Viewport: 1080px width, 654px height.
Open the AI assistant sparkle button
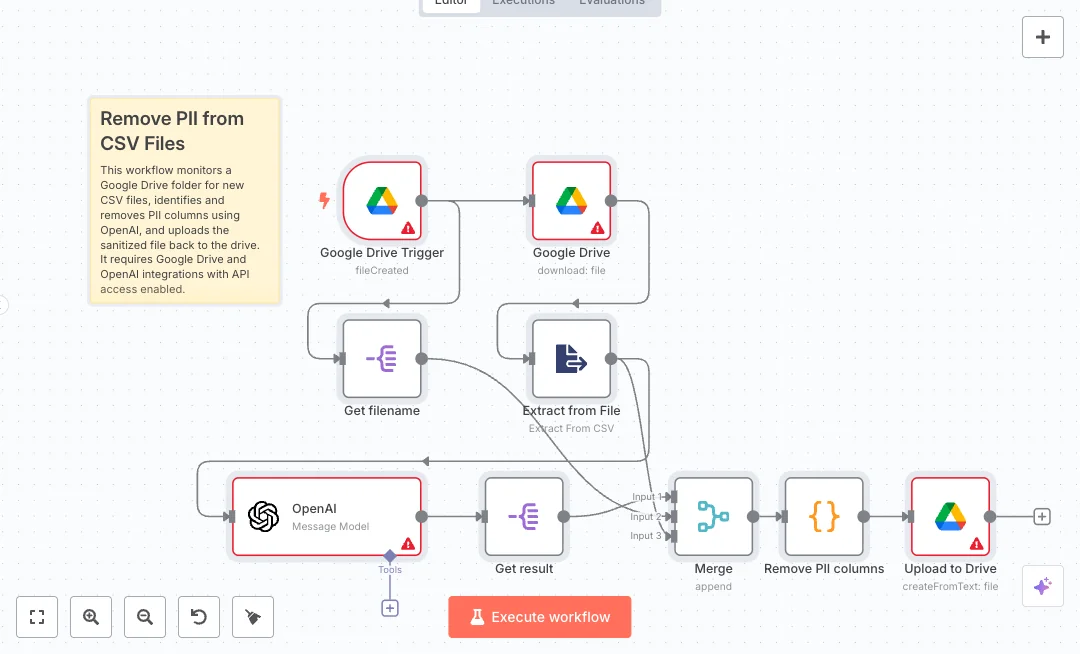pyautogui.click(x=1042, y=586)
